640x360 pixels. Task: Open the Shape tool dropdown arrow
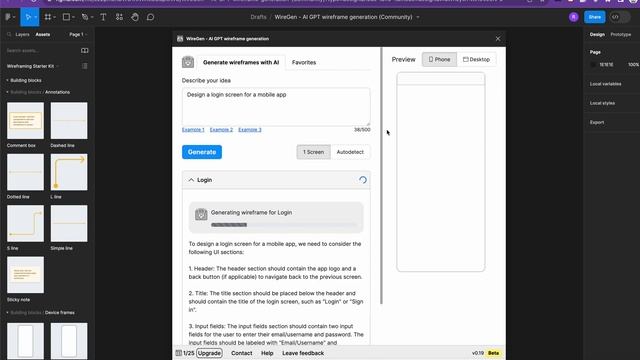point(73,17)
